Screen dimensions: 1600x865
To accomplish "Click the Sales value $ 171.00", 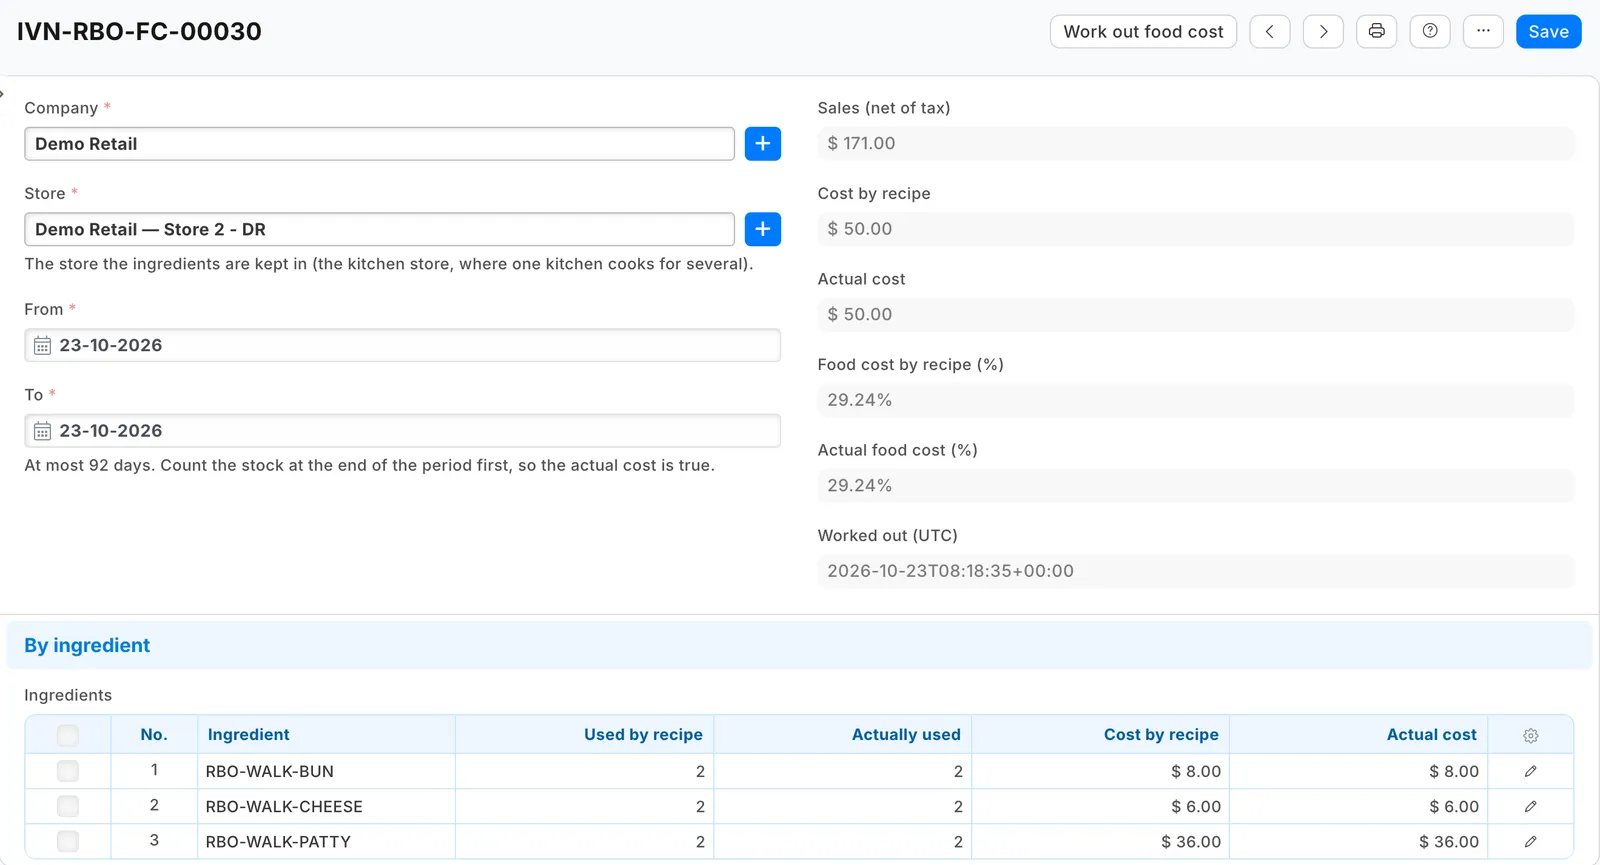I will click(x=1196, y=143).
